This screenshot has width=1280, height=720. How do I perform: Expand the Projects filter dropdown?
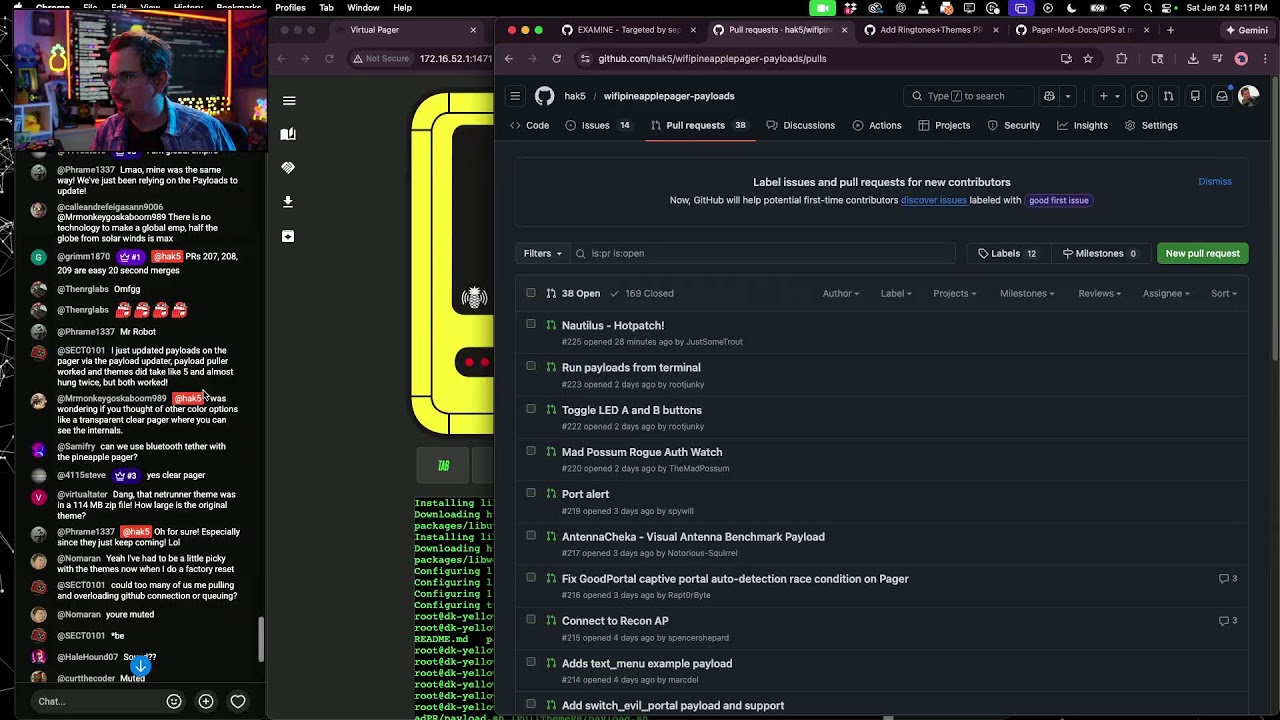955,294
